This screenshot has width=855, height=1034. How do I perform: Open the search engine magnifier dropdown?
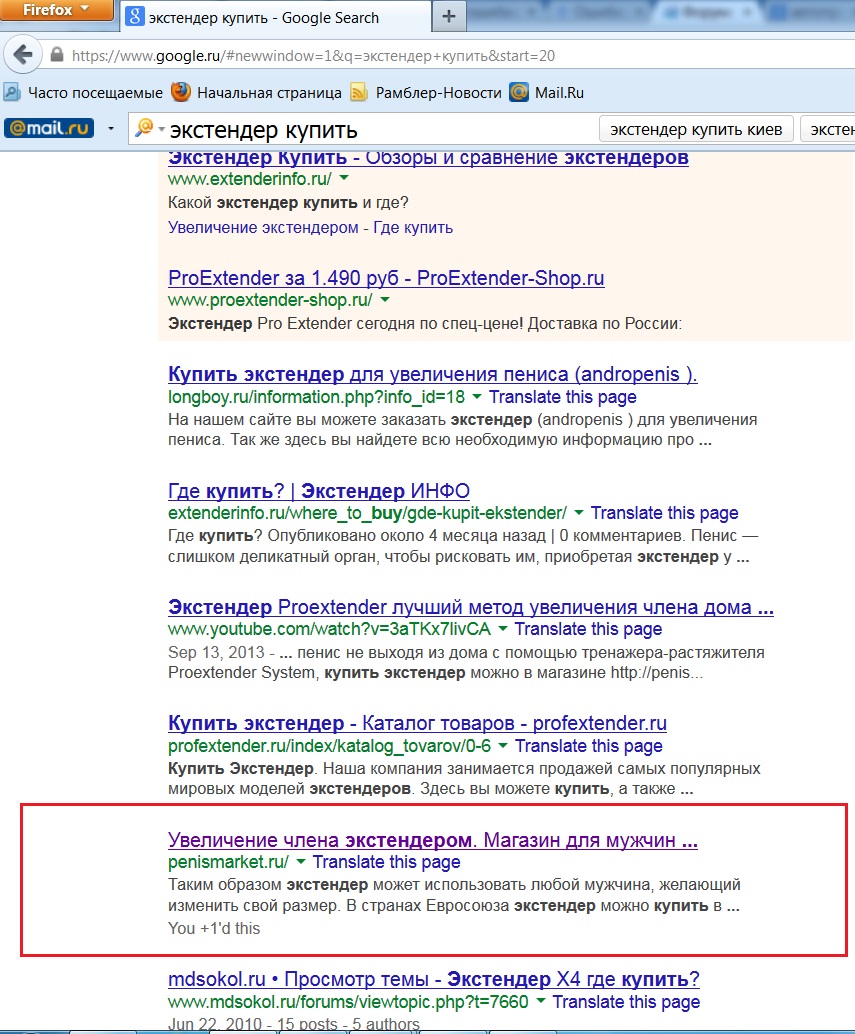[149, 128]
